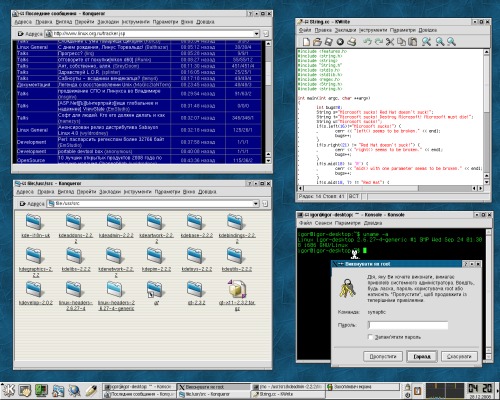Click the Print icon in KWrite toolbar
The width and height of the screenshot is (500, 400).
[352, 42]
